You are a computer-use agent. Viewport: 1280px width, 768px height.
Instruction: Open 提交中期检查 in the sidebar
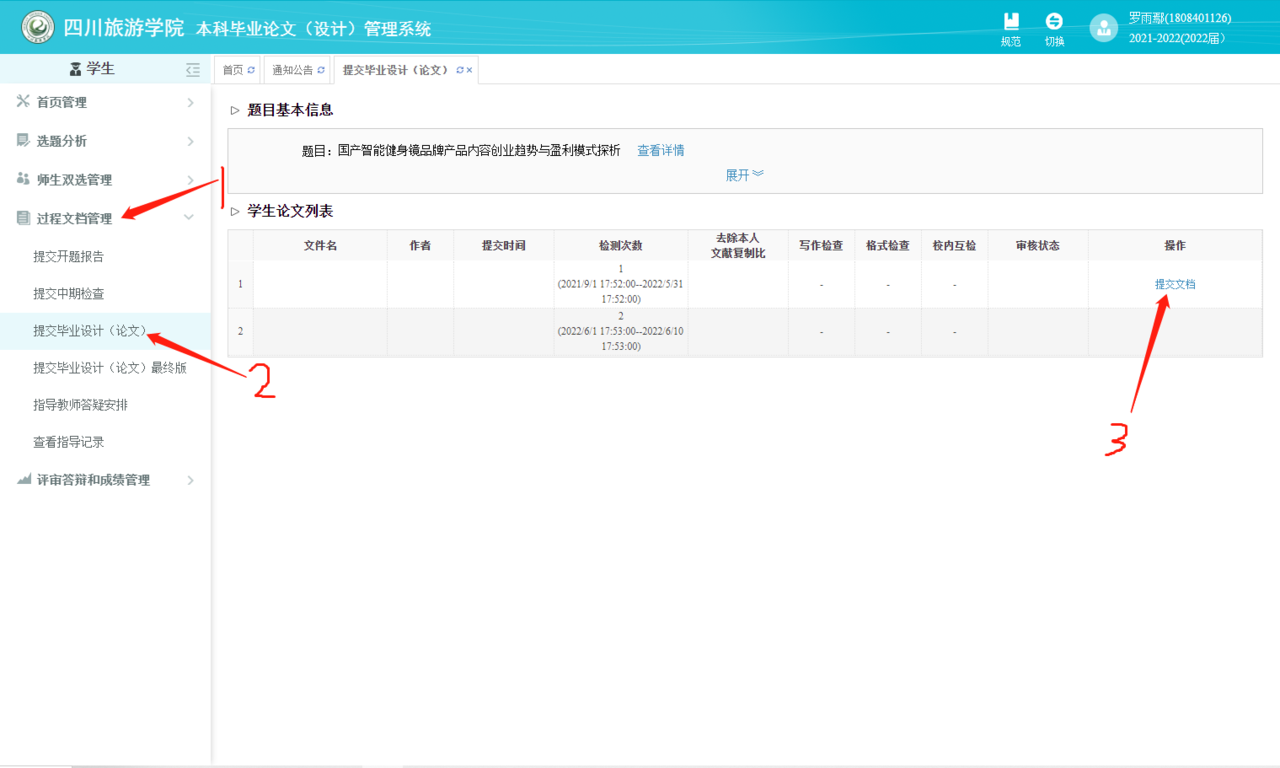[x=69, y=294]
